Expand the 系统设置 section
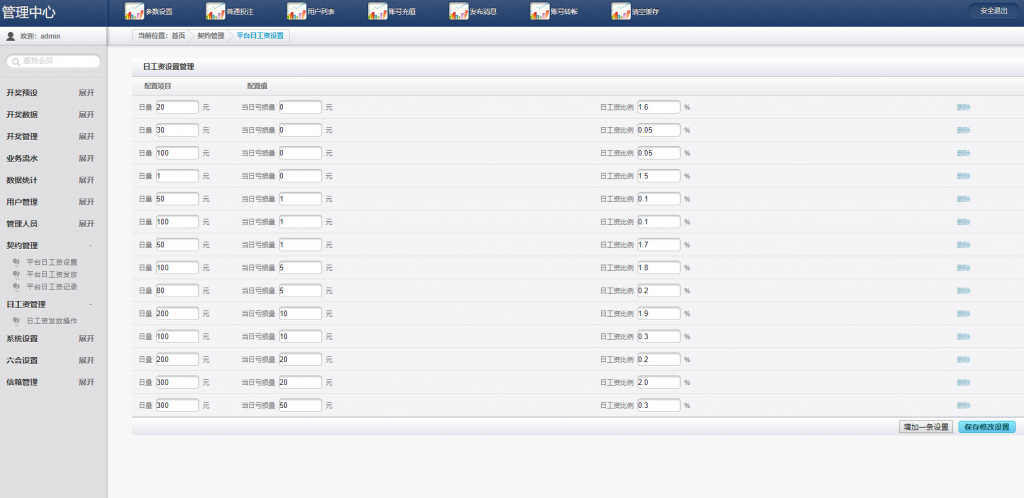The height and width of the screenshot is (498, 1024). [x=87, y=339]
